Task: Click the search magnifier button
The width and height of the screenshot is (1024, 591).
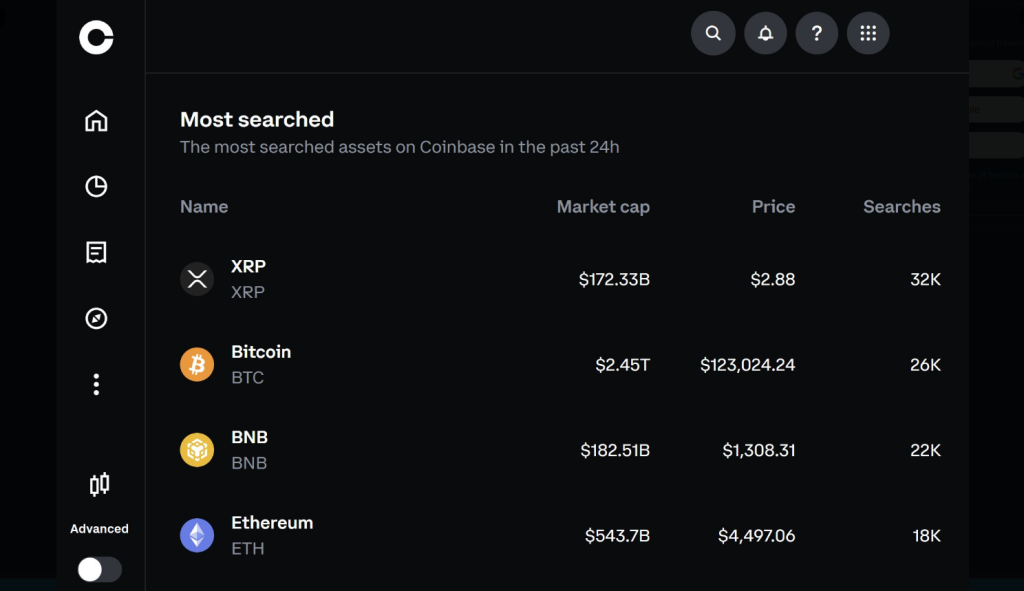Action: 713,33
